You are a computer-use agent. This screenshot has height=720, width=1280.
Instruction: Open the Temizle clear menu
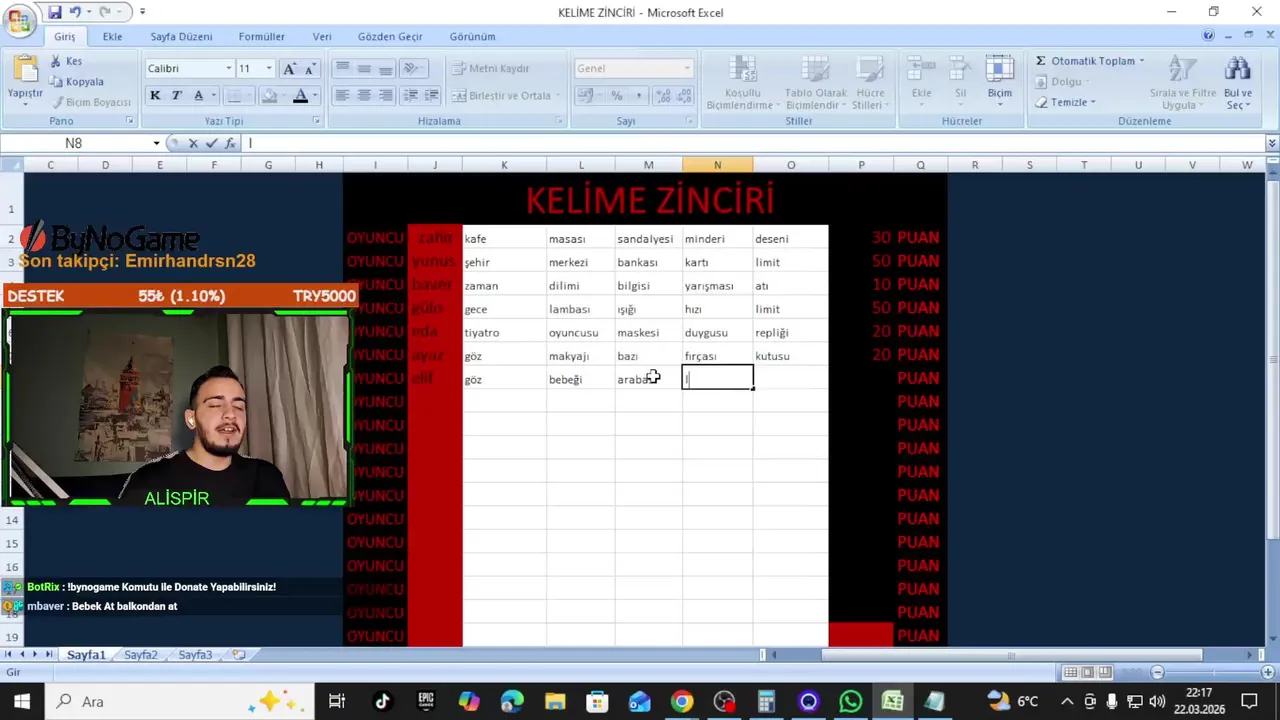(x=1065, y=102)
